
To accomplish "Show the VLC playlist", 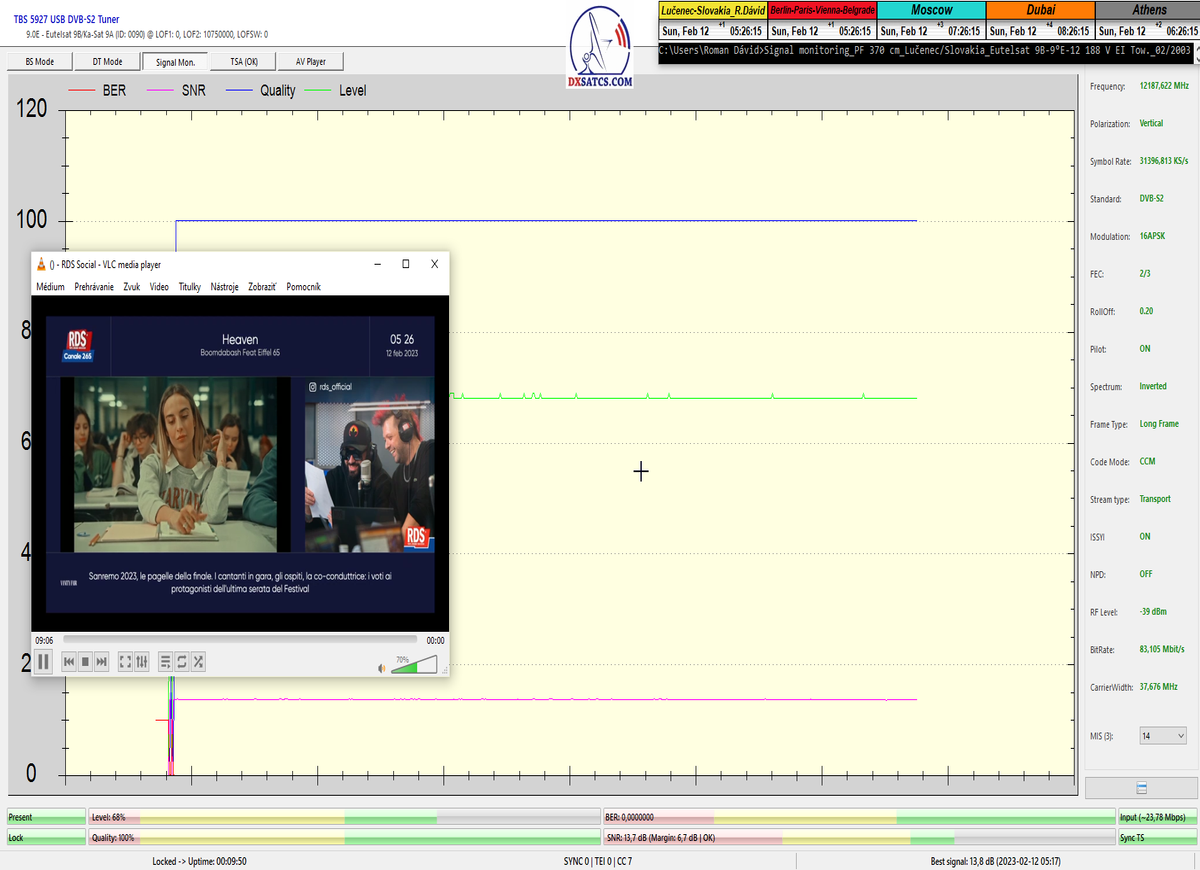I will [x=166, y=661].
